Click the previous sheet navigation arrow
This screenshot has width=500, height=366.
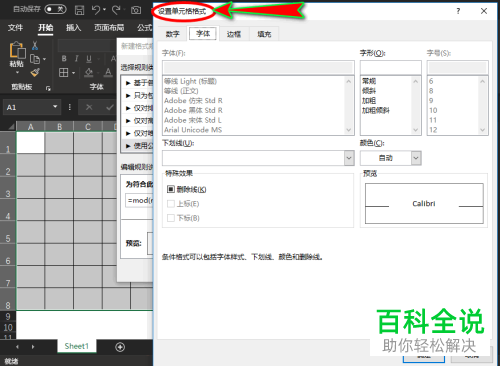(x=17, y=347)
